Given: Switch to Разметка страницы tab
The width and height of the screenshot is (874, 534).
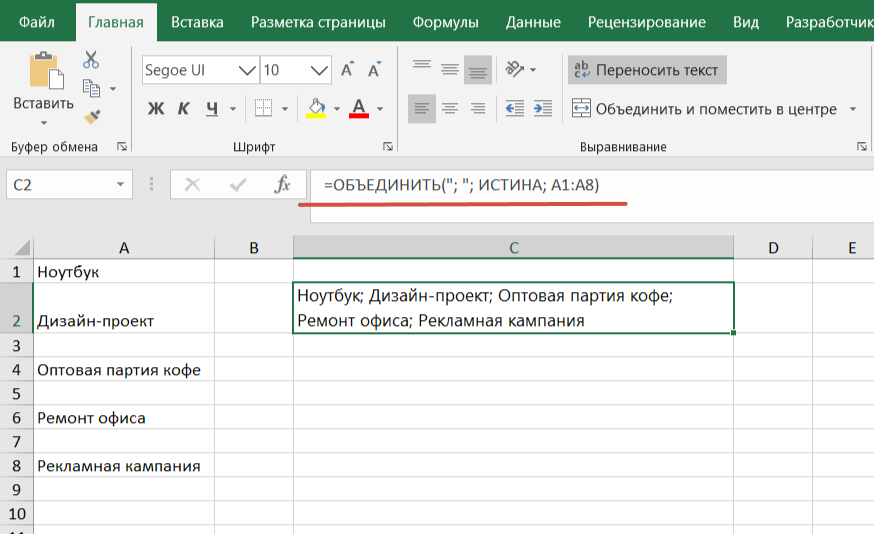Looking at the screenshot, I should [x=318, y=22].
